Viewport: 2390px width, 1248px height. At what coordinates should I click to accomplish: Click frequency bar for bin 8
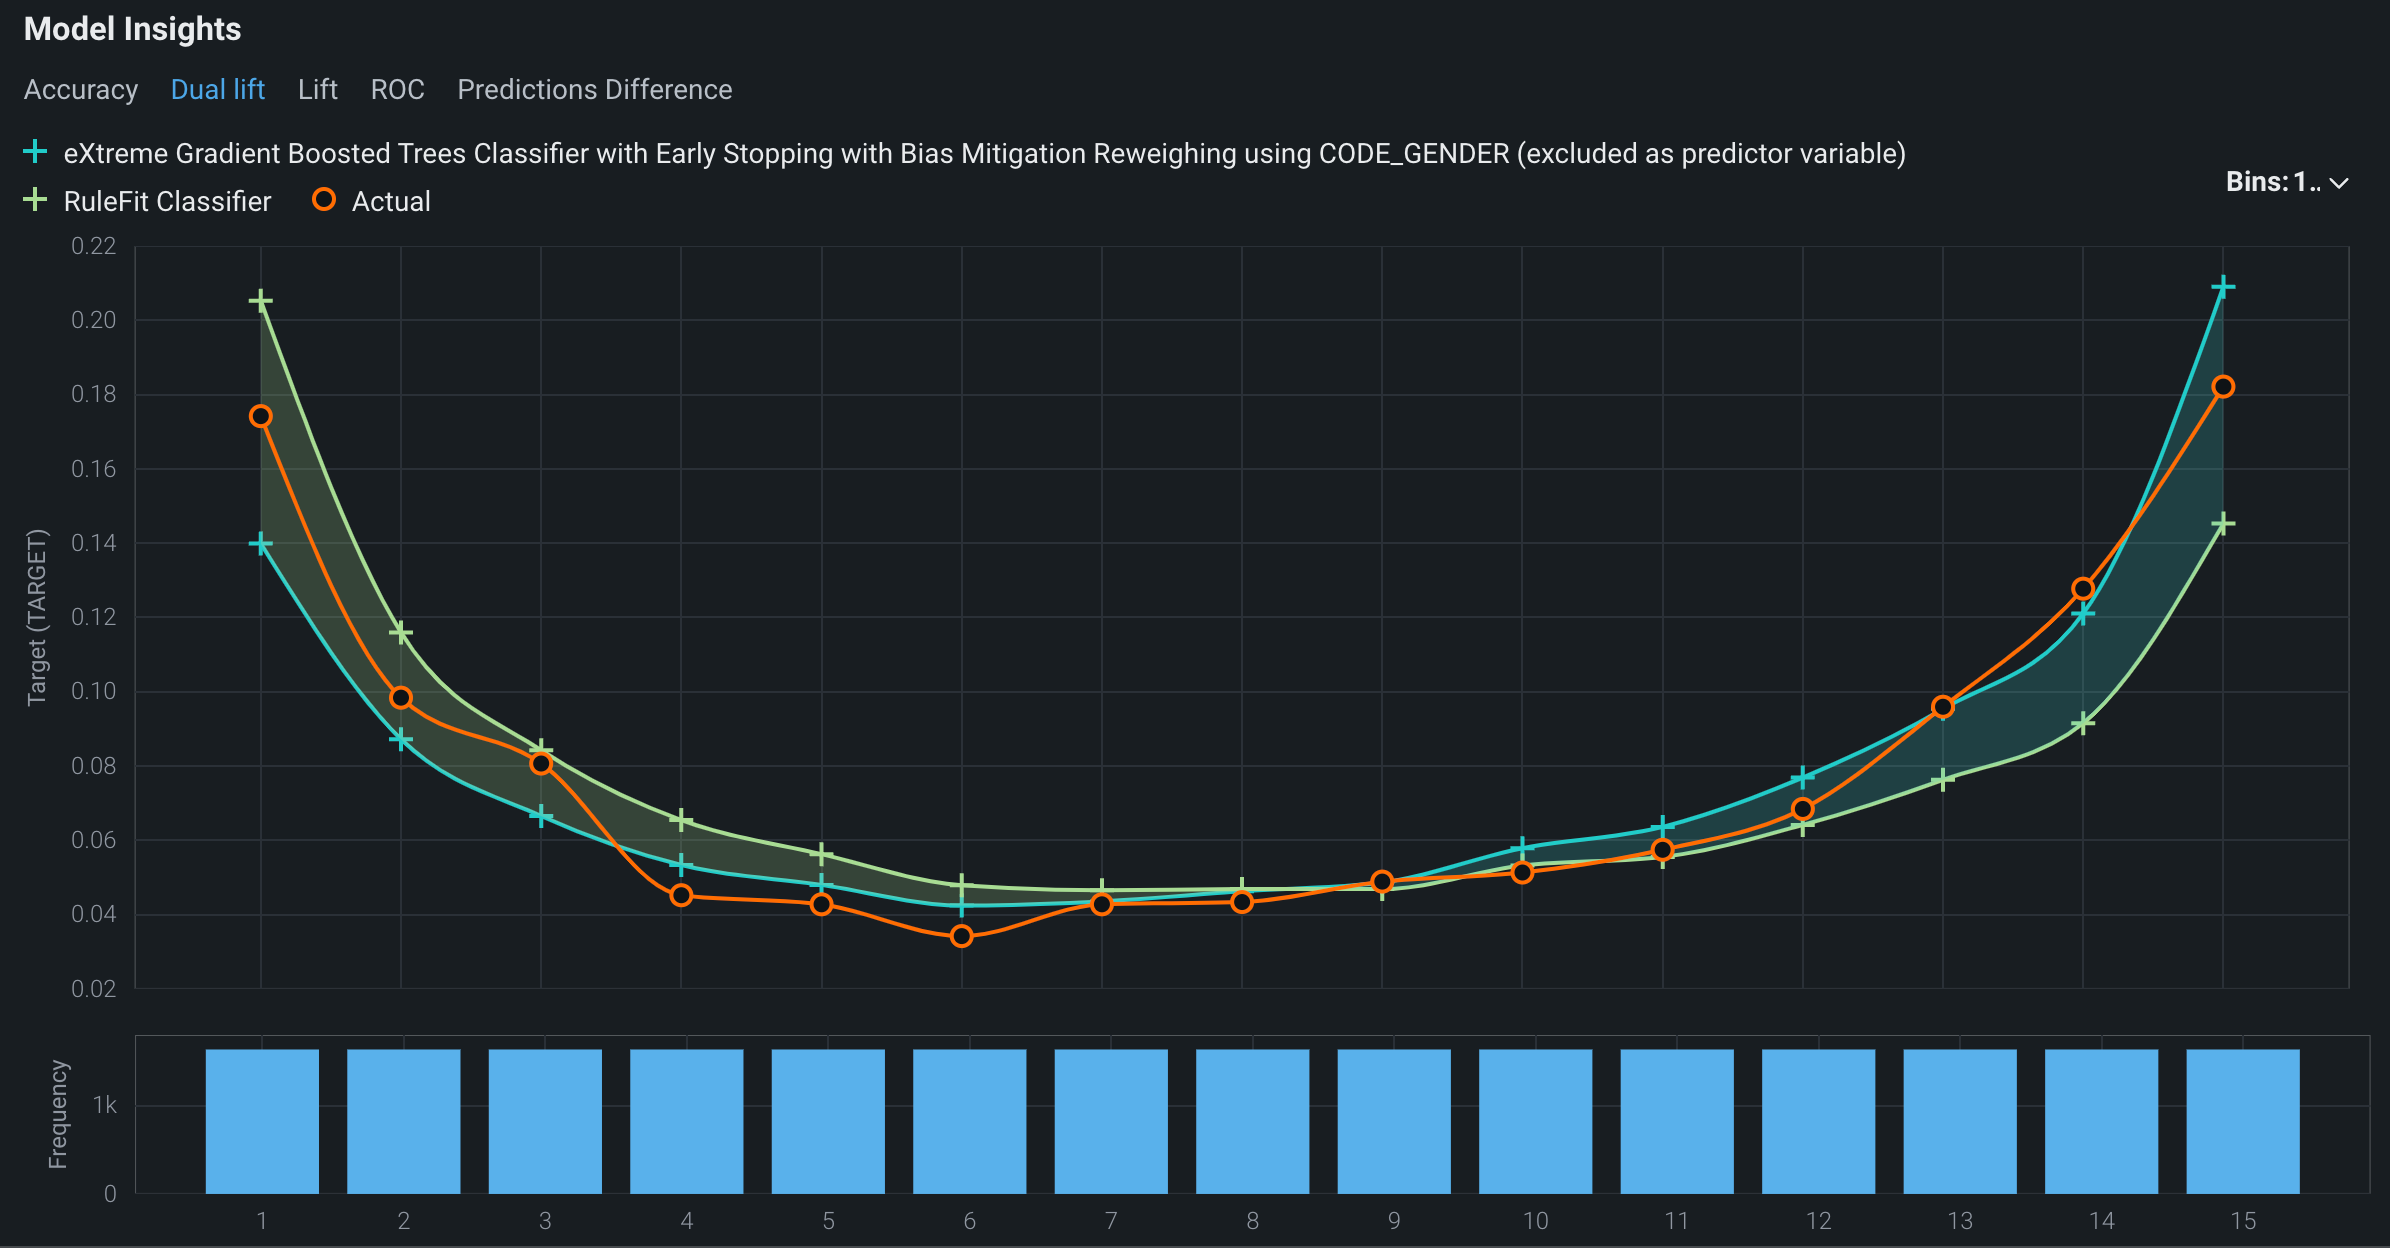pos(1252,1120)
